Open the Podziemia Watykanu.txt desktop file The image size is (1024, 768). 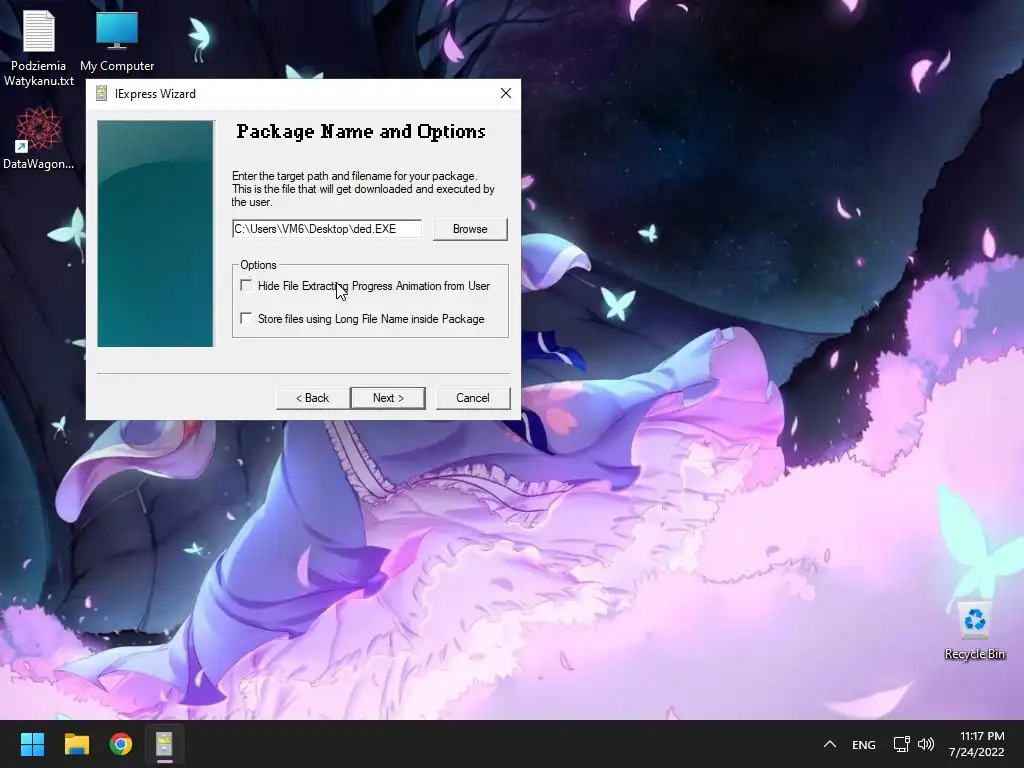39,49
